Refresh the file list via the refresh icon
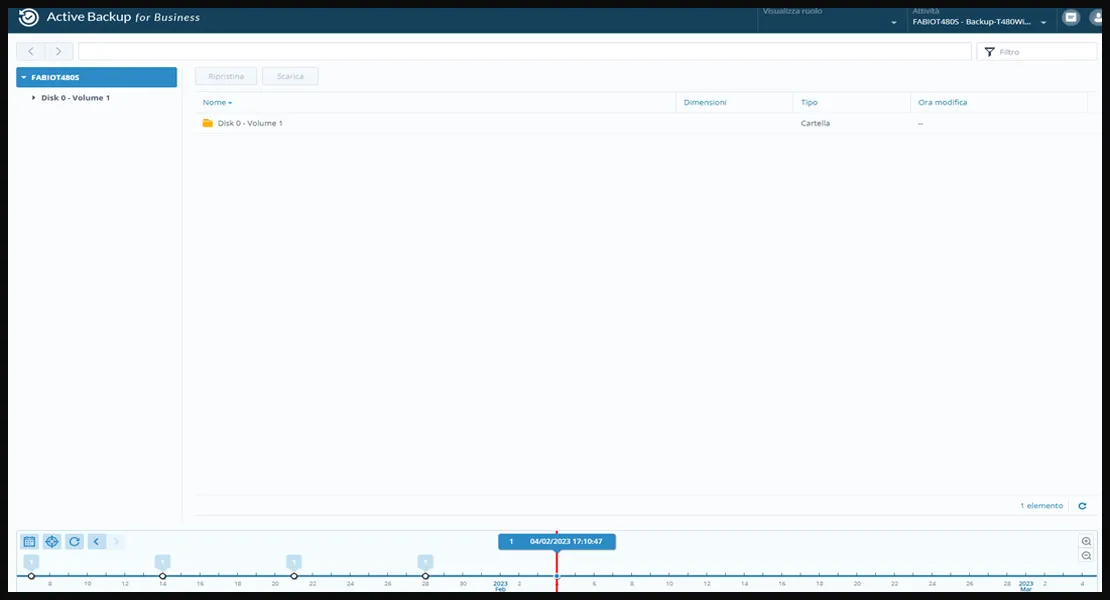Image resolution: width=1110 pixels, height=600 pixels. click(x=1081, y=505)
